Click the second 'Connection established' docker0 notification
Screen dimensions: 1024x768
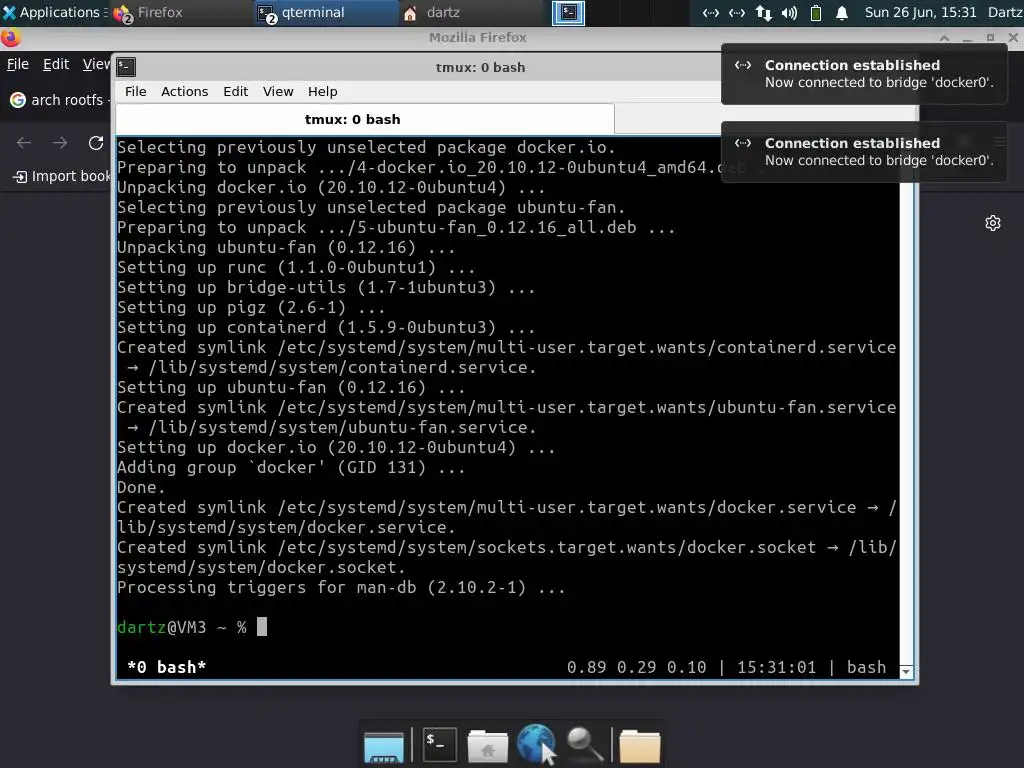[865, 152]
